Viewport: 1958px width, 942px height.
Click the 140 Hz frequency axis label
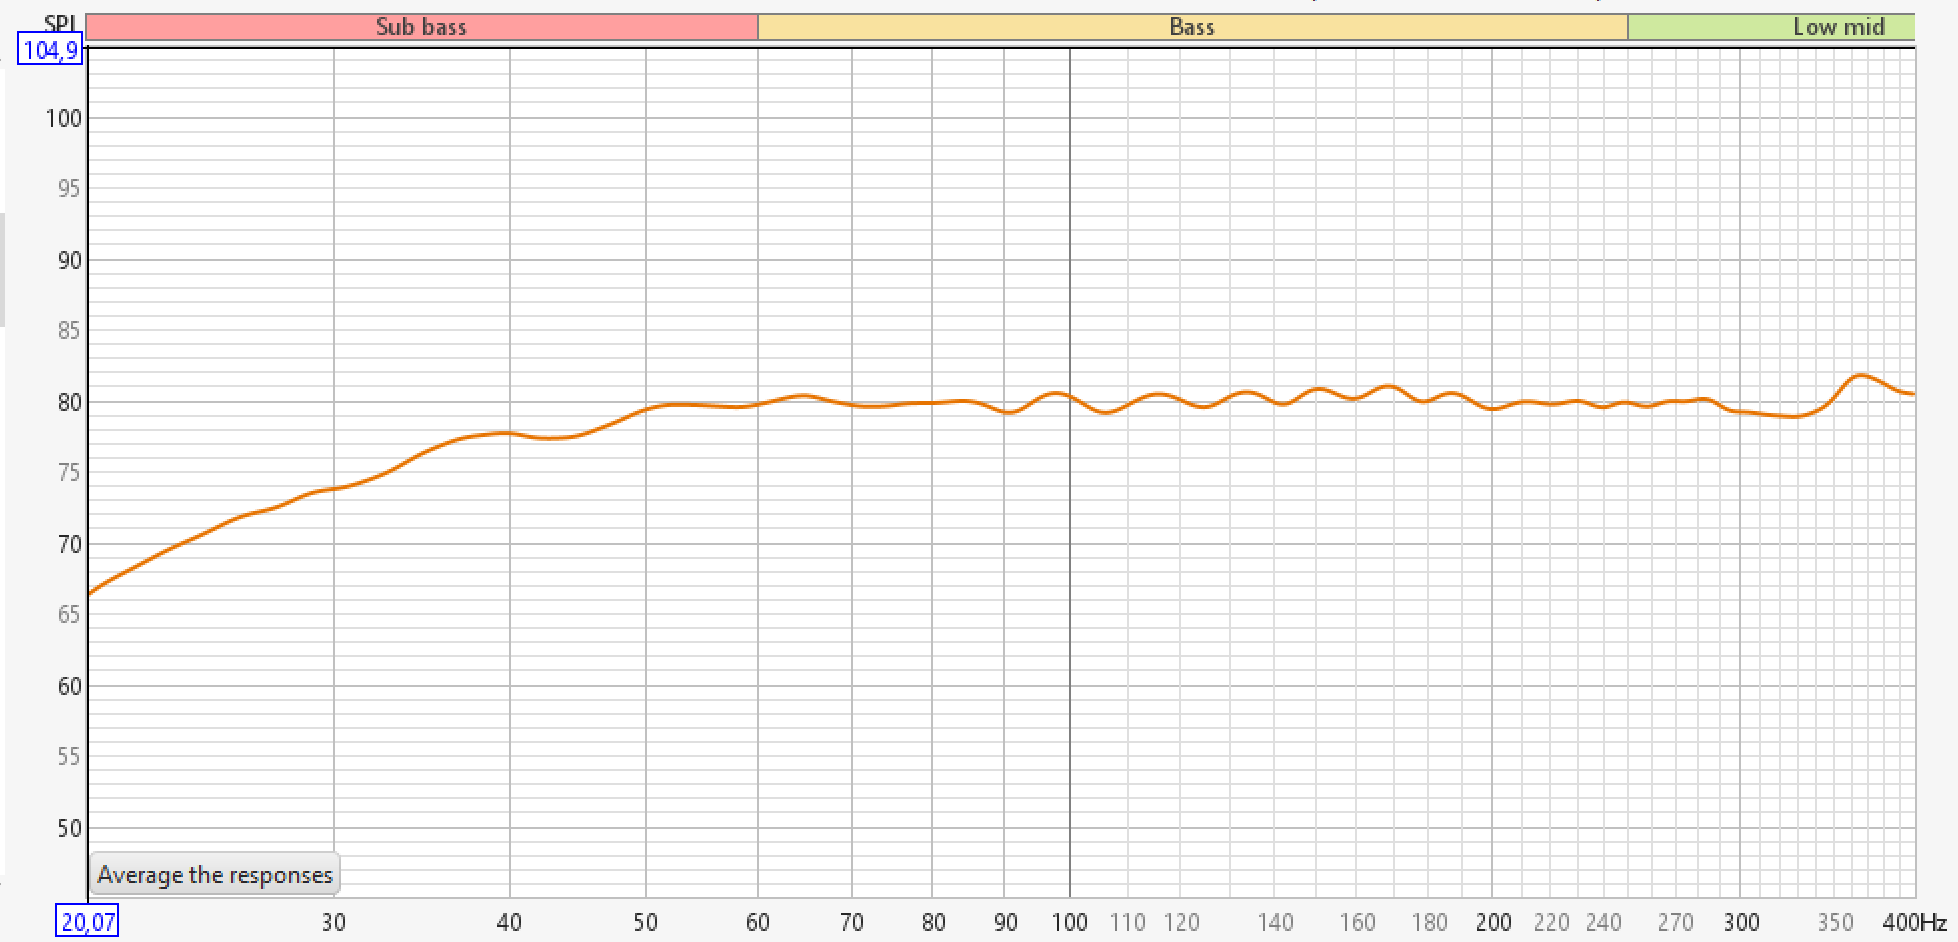point(1275,922)
